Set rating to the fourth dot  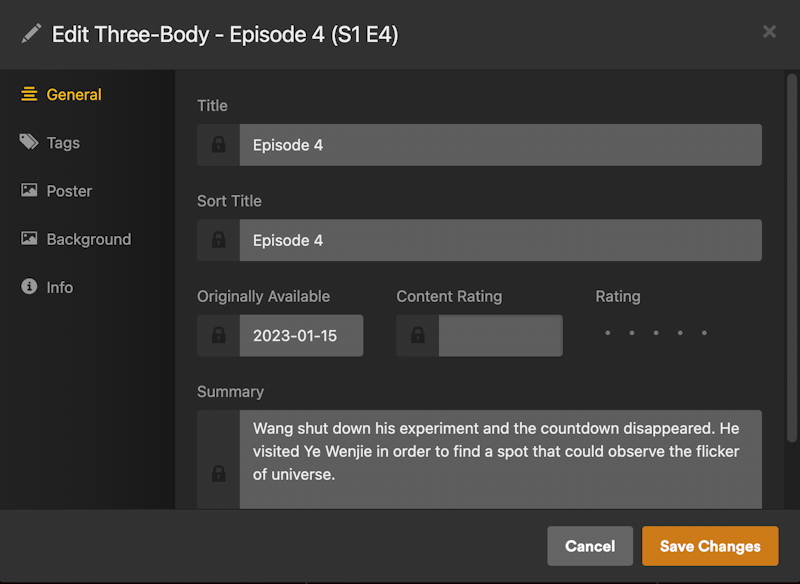[680, 333]
